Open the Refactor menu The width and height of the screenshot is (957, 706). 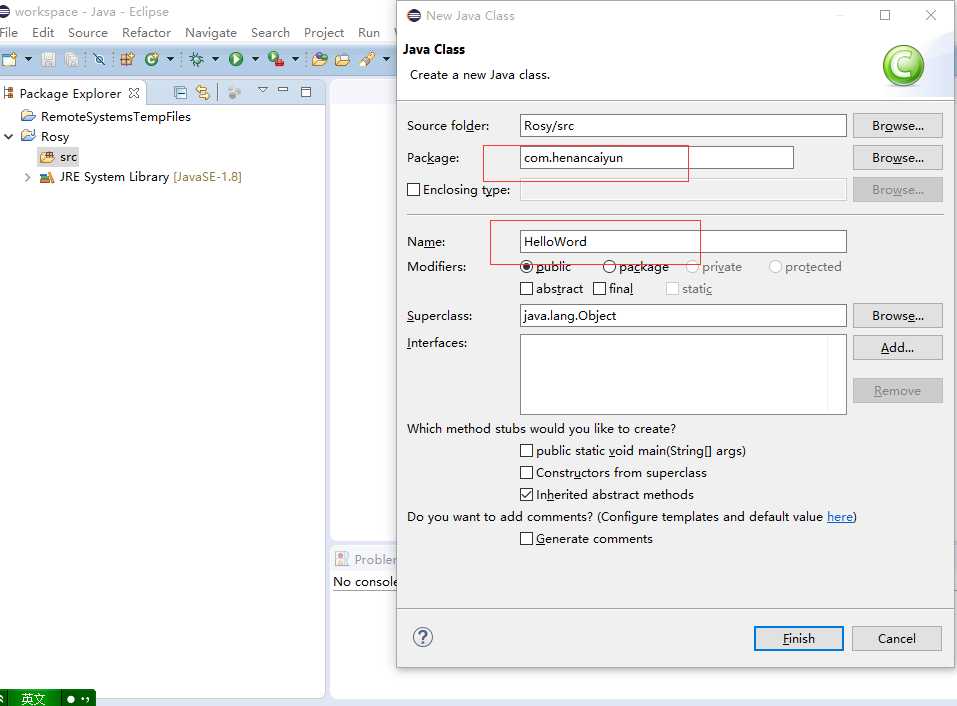(146, 32)
